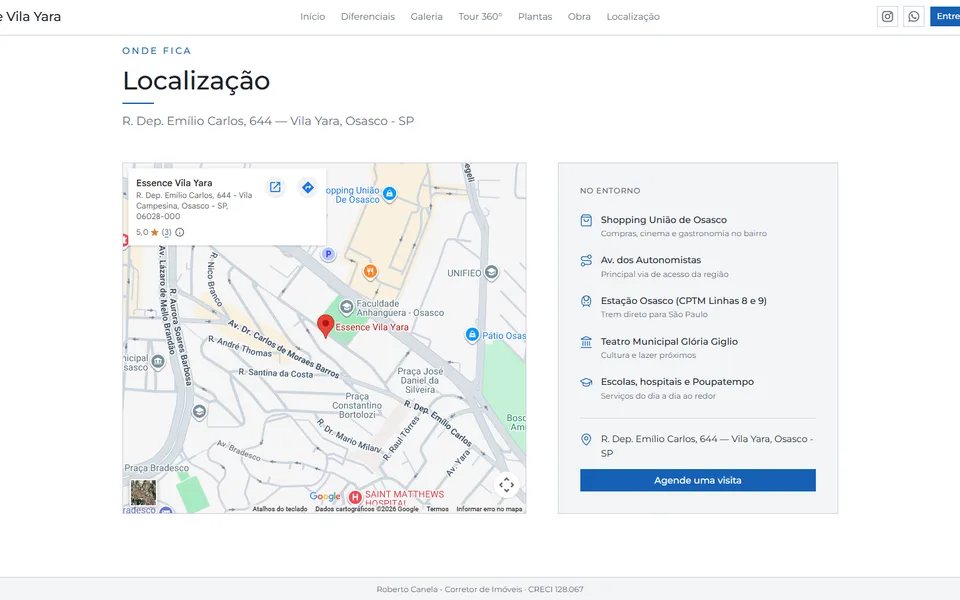Click the Agende uma visita button
Viewport: 960px width, 600px height.
coord(698,480)
